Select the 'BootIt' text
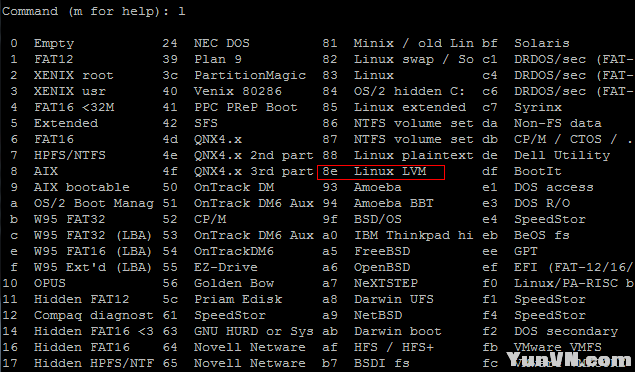This screenshot has height=372, width=635. 537,171
